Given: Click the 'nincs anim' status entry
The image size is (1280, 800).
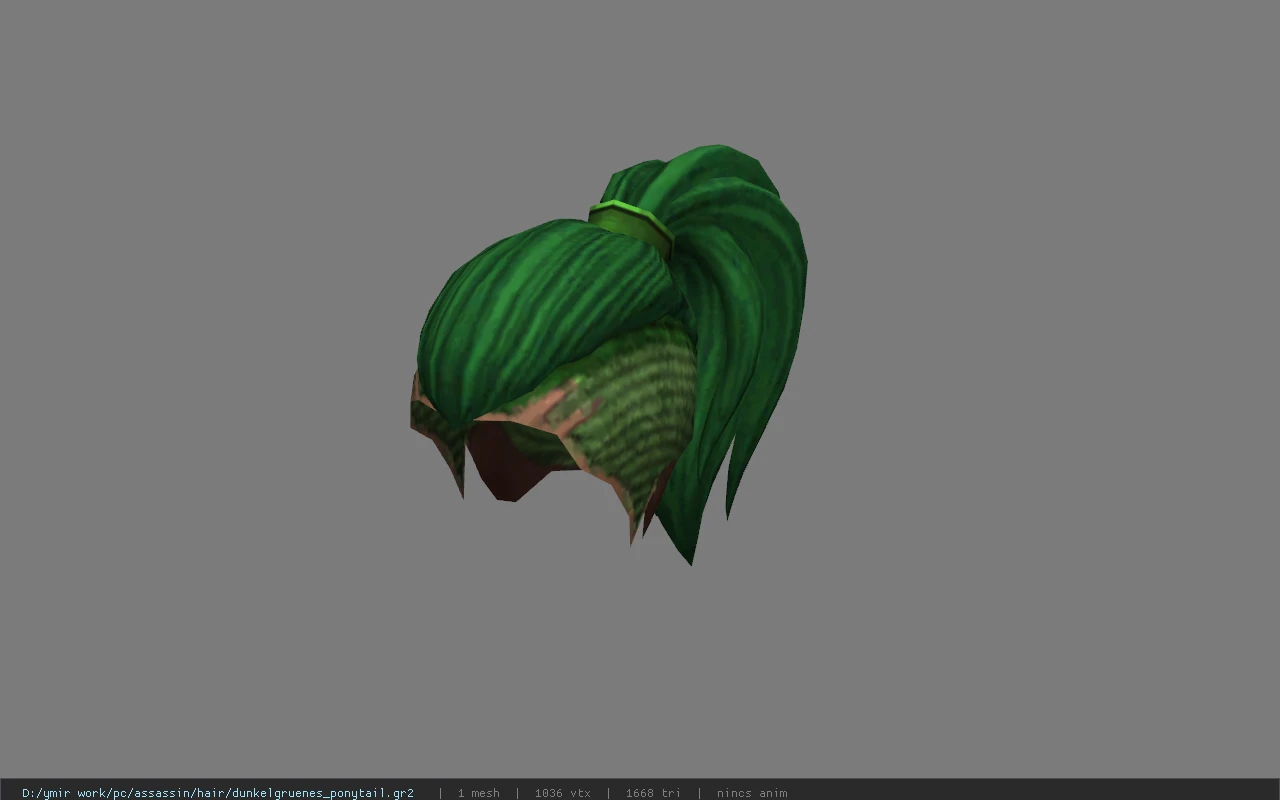Looking at the screenshot, I should point(752,793).
